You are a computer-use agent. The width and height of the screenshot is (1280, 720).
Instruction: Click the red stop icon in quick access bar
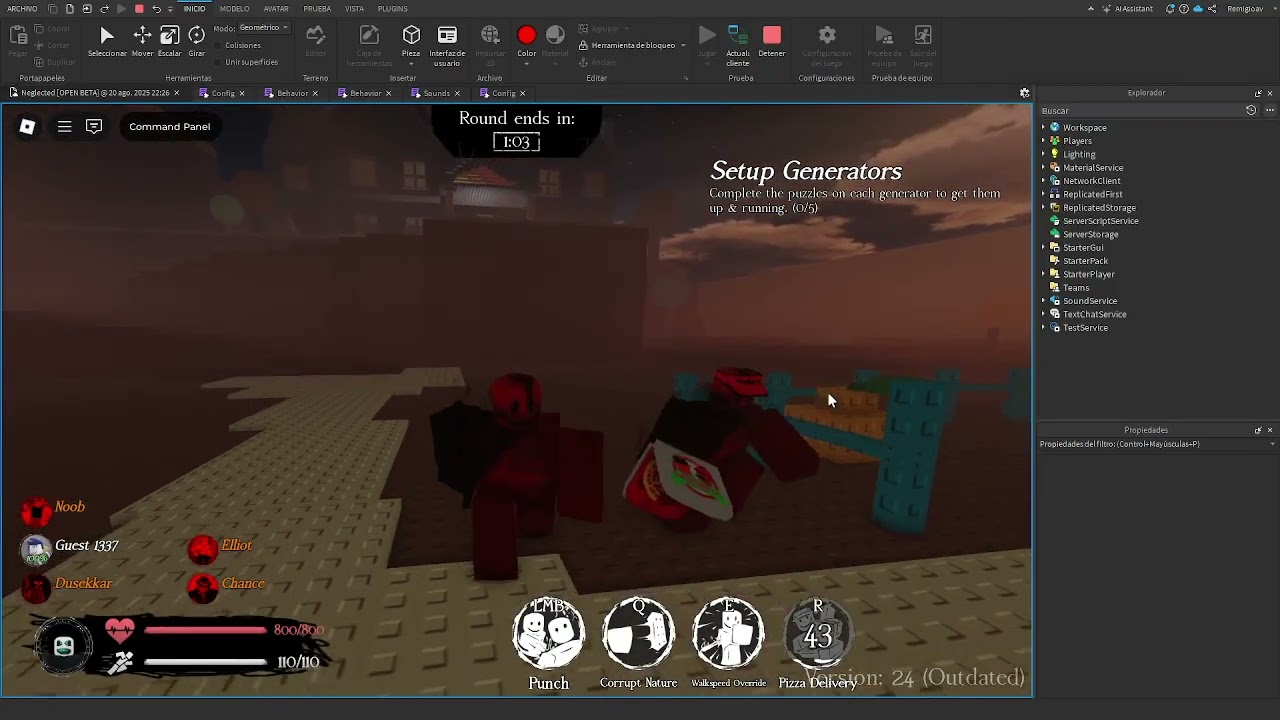coord(139,9)
